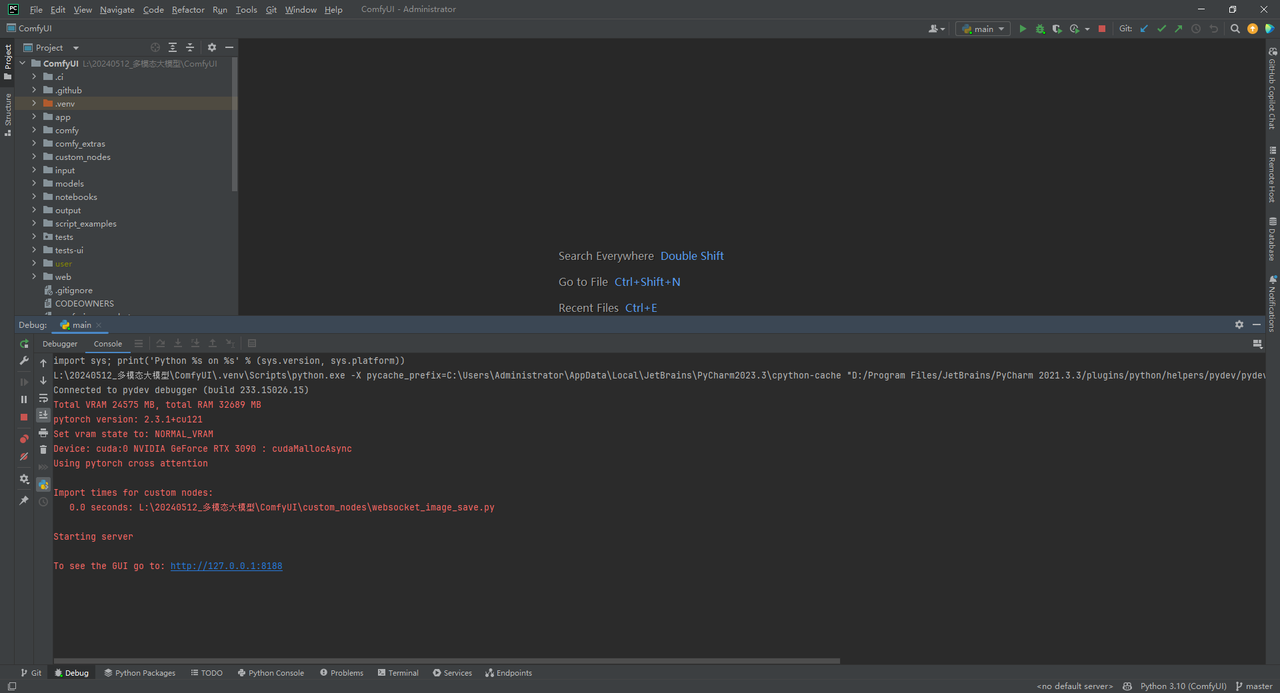The width and height of the screenshot is (1280, 693).
Task: Jump up the stack trace arrow
Action: point(43,363)
